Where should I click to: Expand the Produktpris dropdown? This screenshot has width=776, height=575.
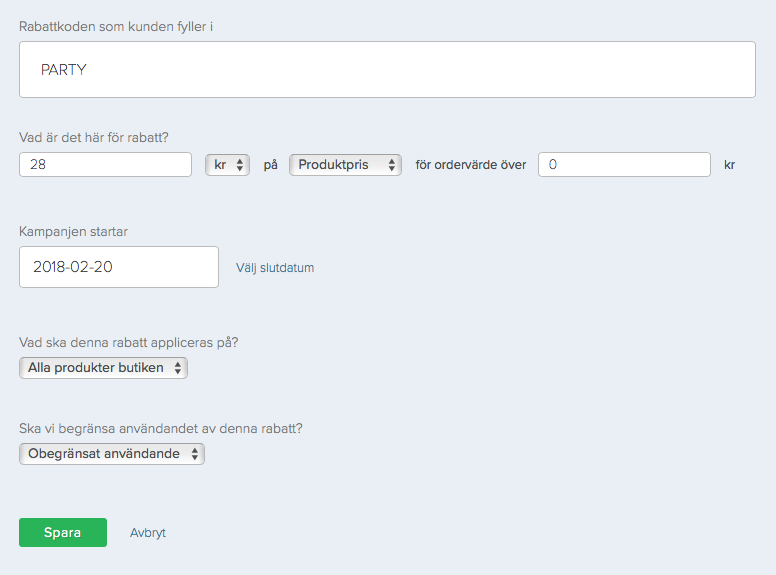tap(345, 165)
